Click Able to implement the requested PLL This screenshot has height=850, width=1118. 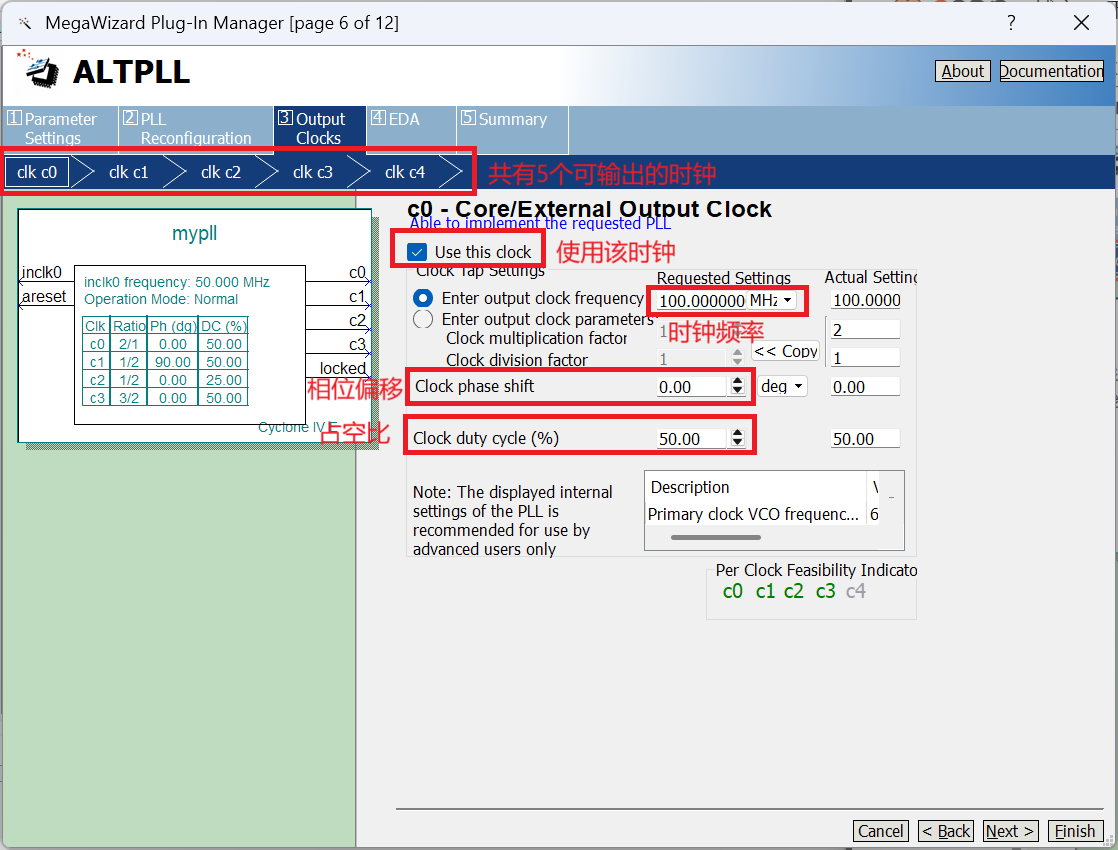coord(540,223)
